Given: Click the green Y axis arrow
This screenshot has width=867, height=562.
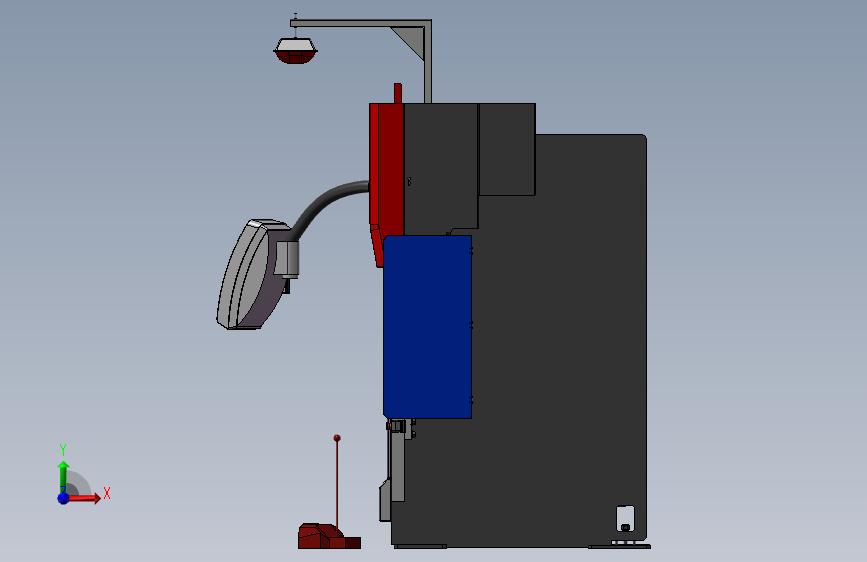Looking at the screenshot, I should coord(63,477).
